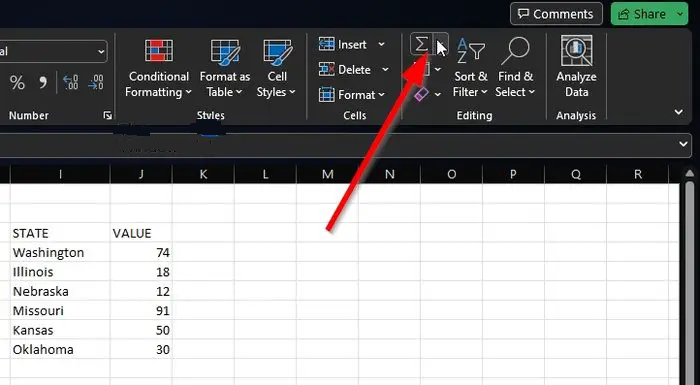
Task: Expand the Clear dropdown arrow
Action: coord(438,94)
